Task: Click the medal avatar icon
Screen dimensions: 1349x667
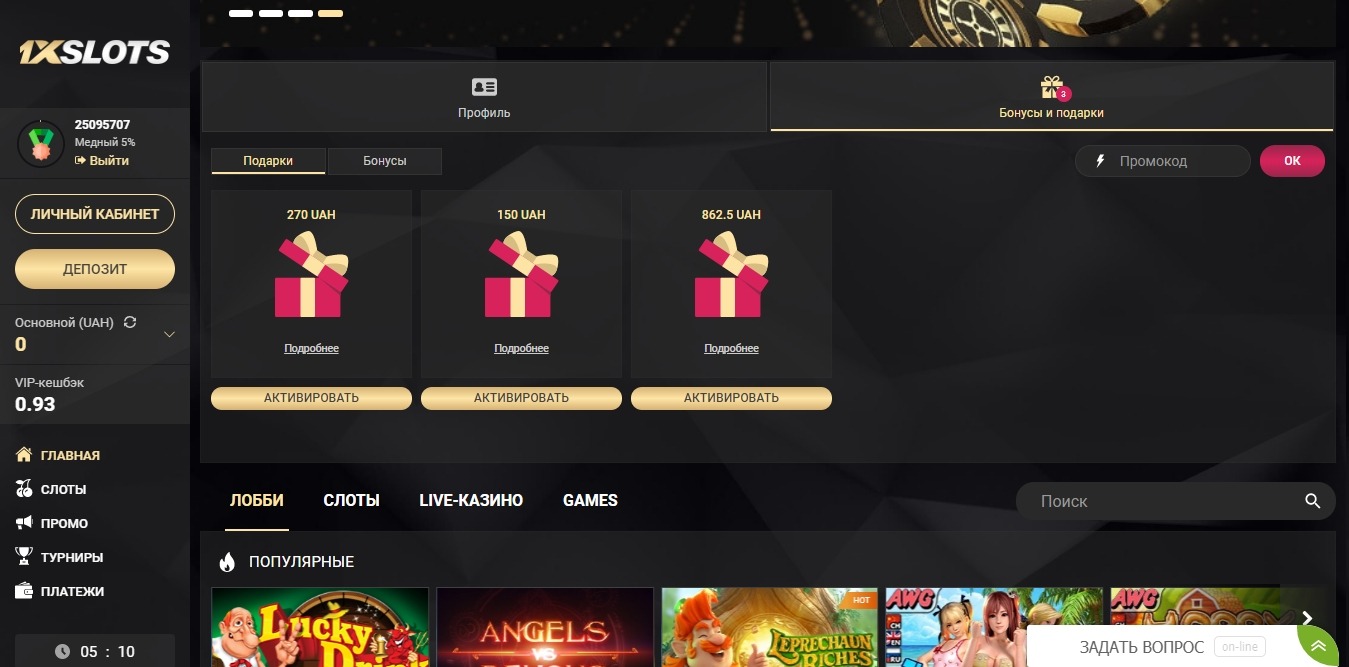Action: [x=41, y=143]
